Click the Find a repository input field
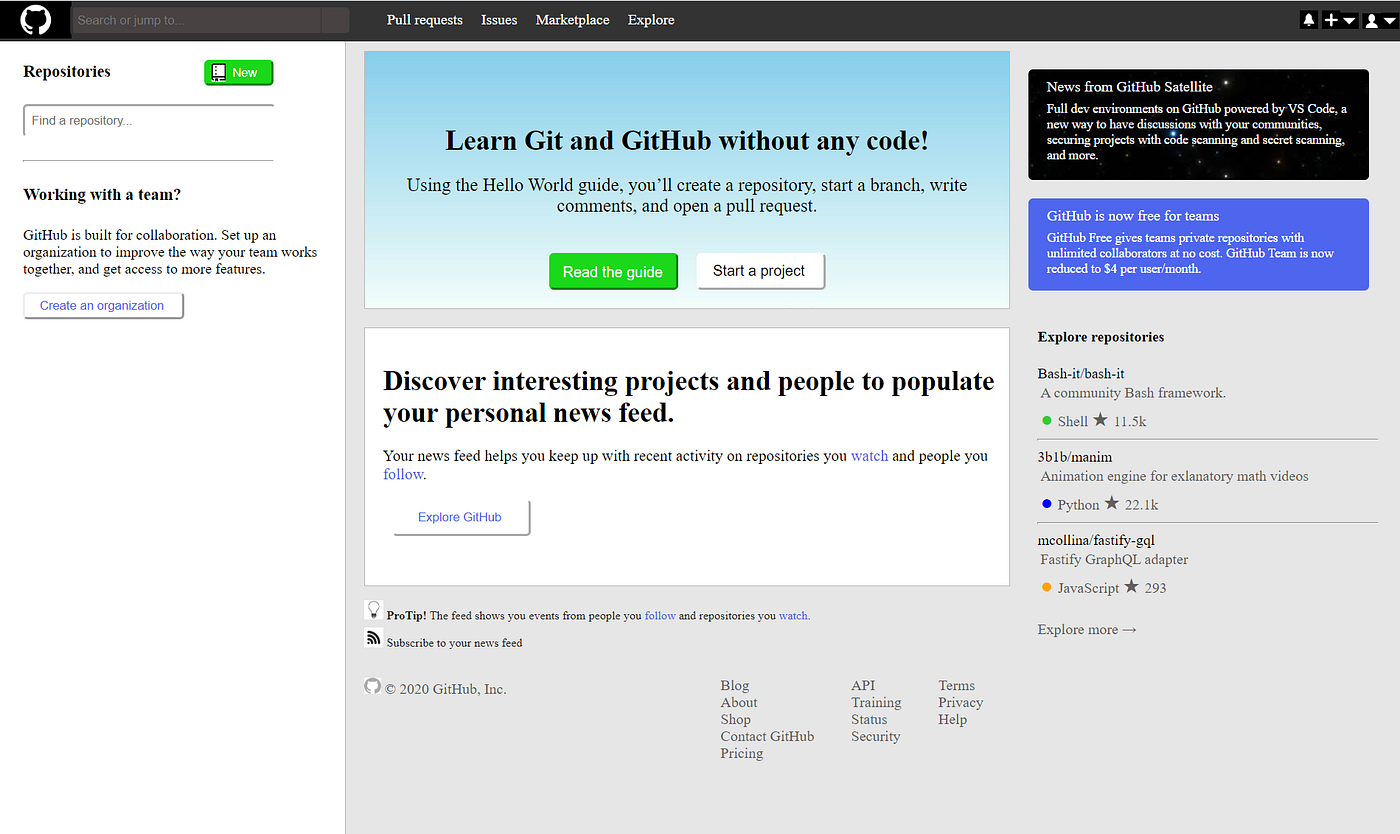The image size is (1400, 834). click(147, 120)
